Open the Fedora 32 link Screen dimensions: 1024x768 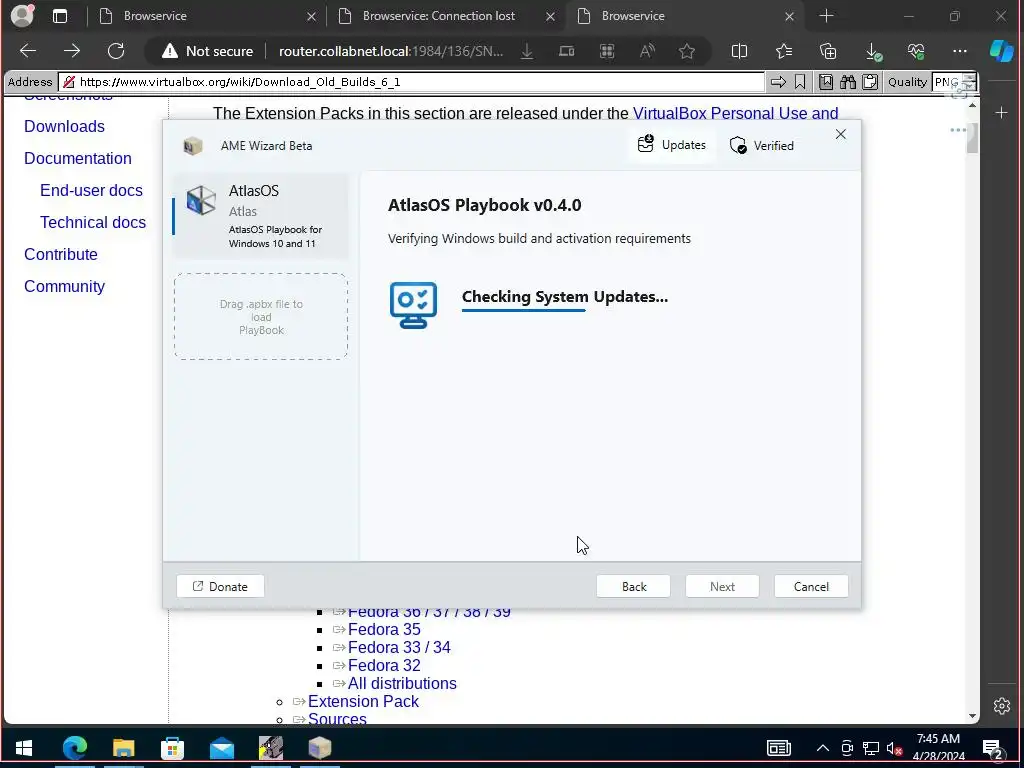click(x=384, y=665)
